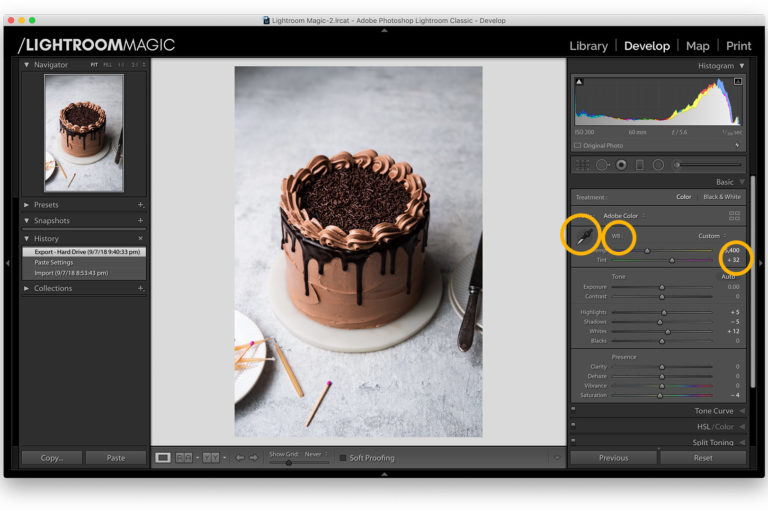Clear History with the X icon
The width and height of the screenshot is (768, 511).
point(141,239)
